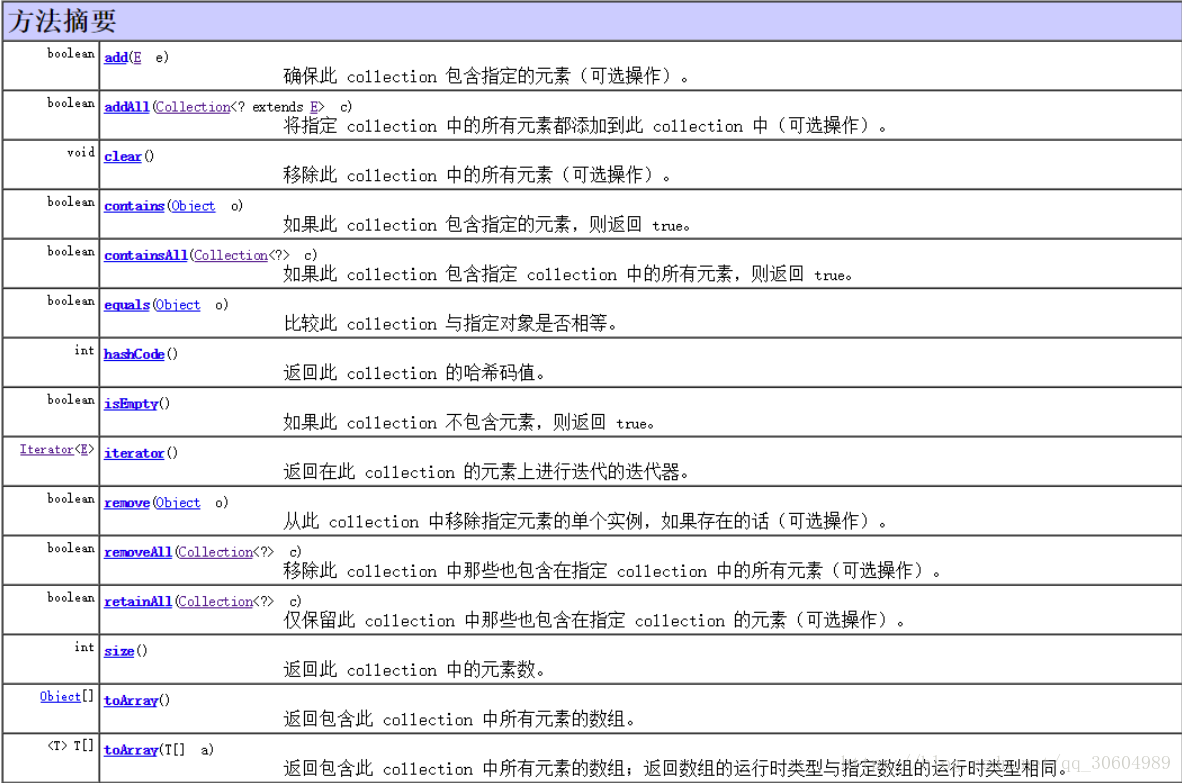
Task: Click Collection link in retainAll parameters
Action: pos(216,602)
